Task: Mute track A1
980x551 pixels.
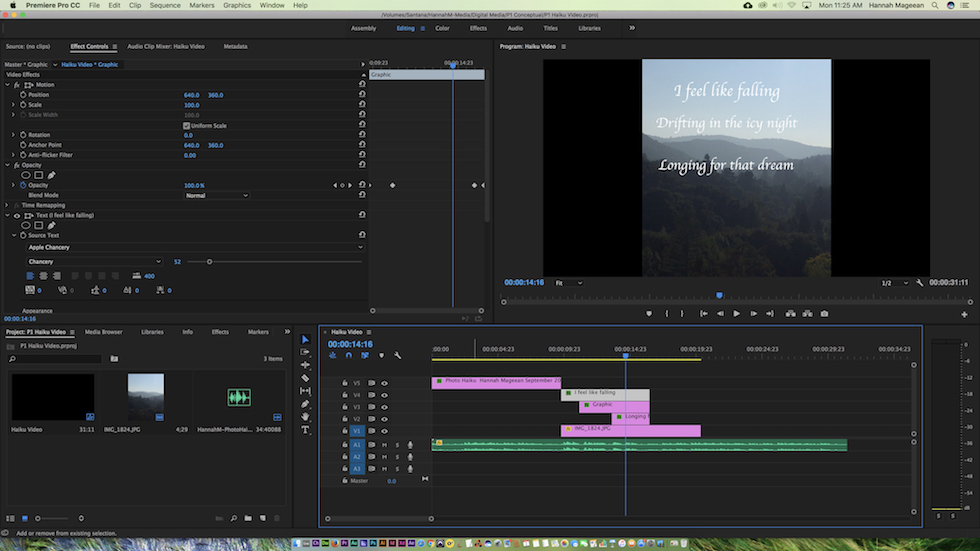Action: [x=384, y=445]
